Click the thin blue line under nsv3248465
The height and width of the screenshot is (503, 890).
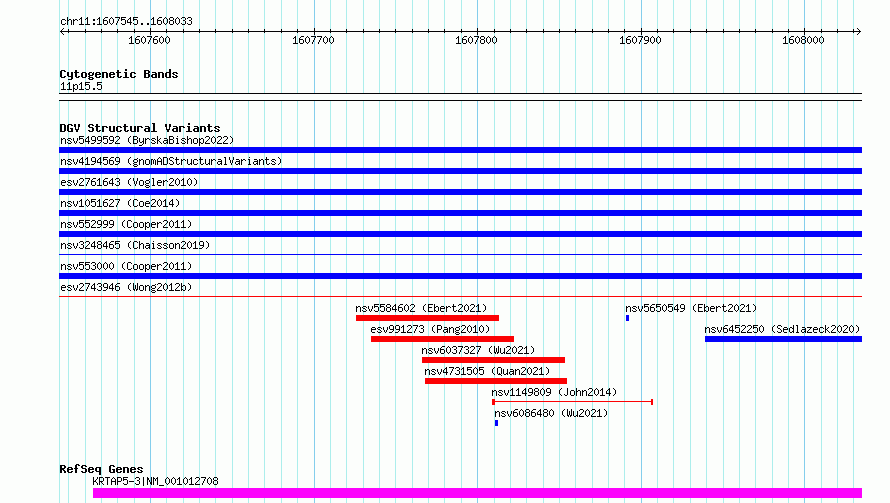coord(460,254)
